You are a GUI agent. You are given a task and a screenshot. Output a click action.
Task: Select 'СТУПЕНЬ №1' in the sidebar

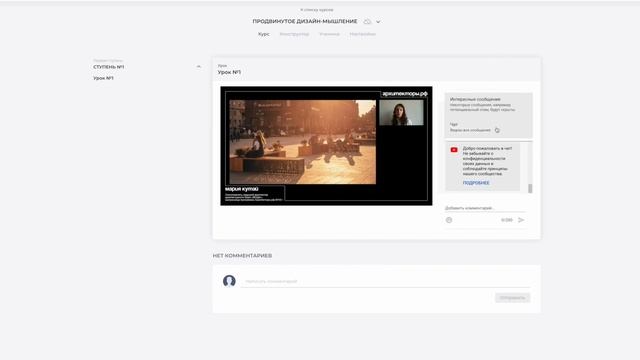tap(109, 67)
